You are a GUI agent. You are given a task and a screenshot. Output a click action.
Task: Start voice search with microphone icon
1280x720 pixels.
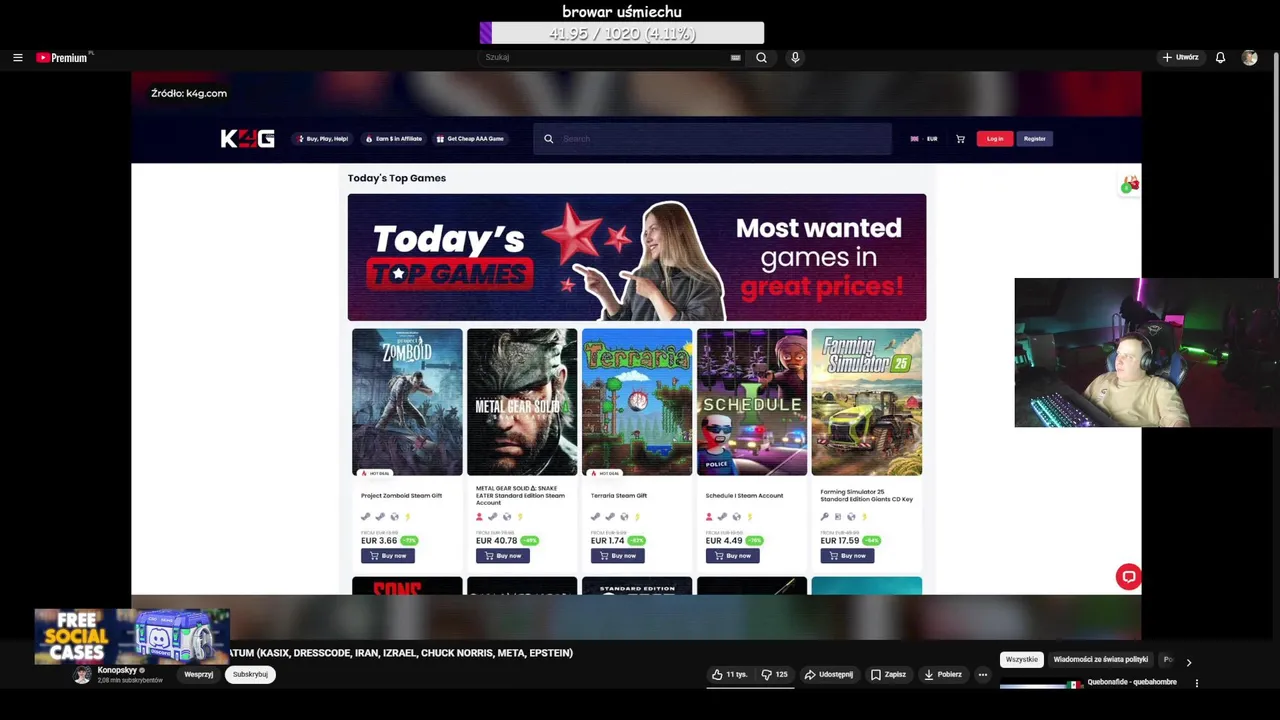tap(795, 58)
